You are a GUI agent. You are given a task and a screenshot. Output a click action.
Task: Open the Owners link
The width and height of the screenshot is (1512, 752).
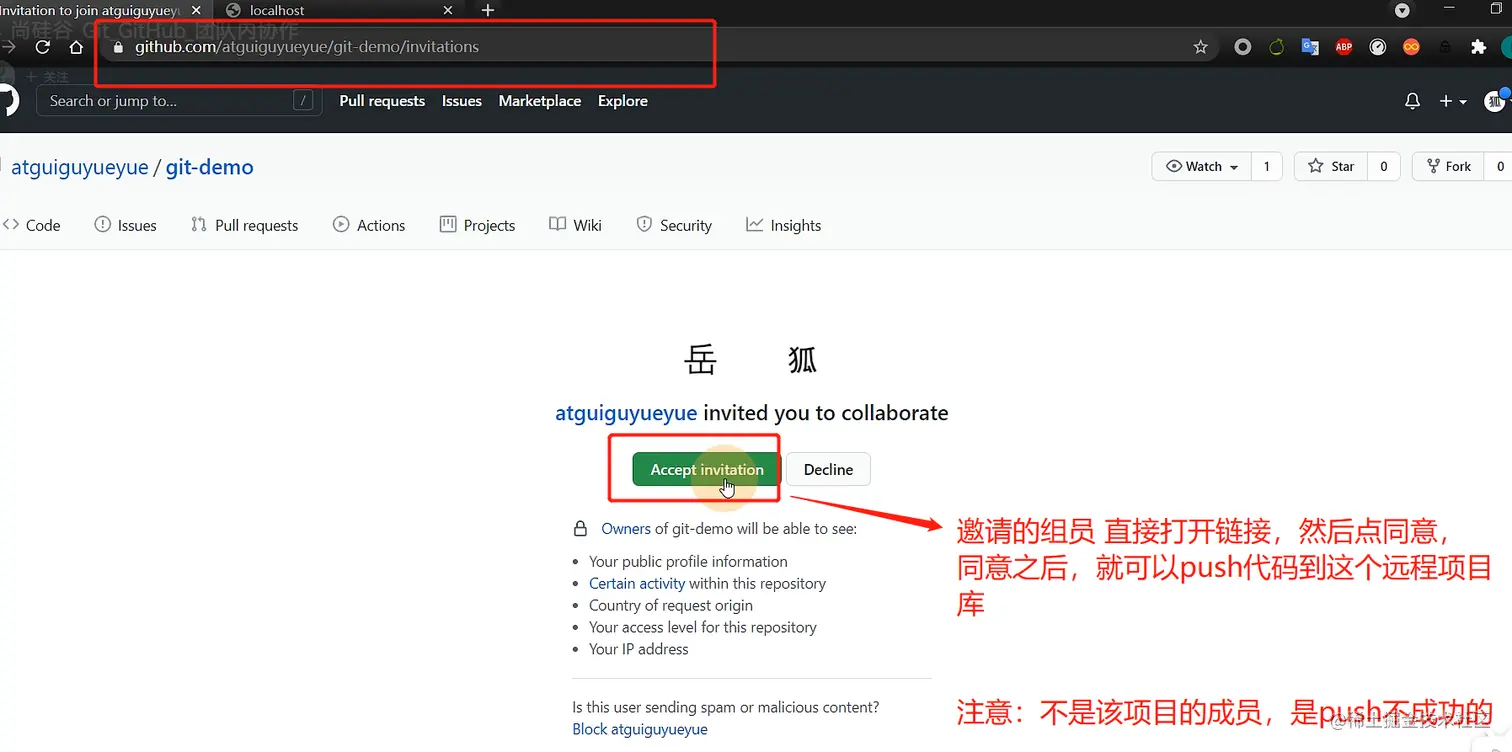click(626, 528)
